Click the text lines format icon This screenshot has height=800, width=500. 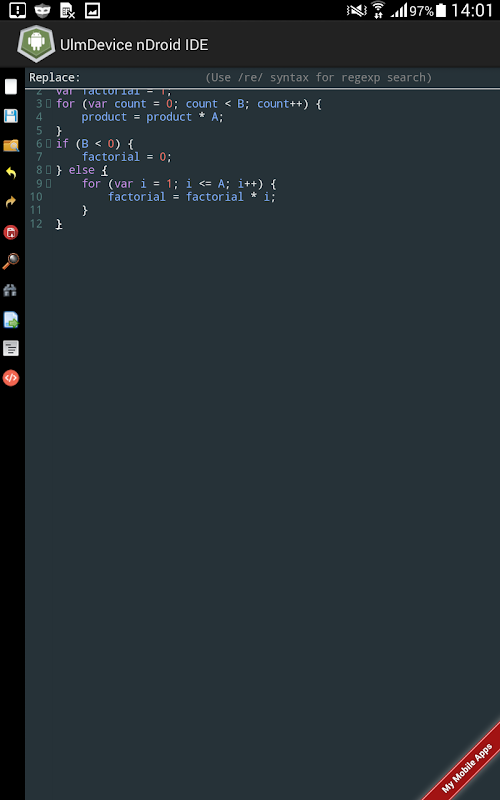[x=11, y=348]
